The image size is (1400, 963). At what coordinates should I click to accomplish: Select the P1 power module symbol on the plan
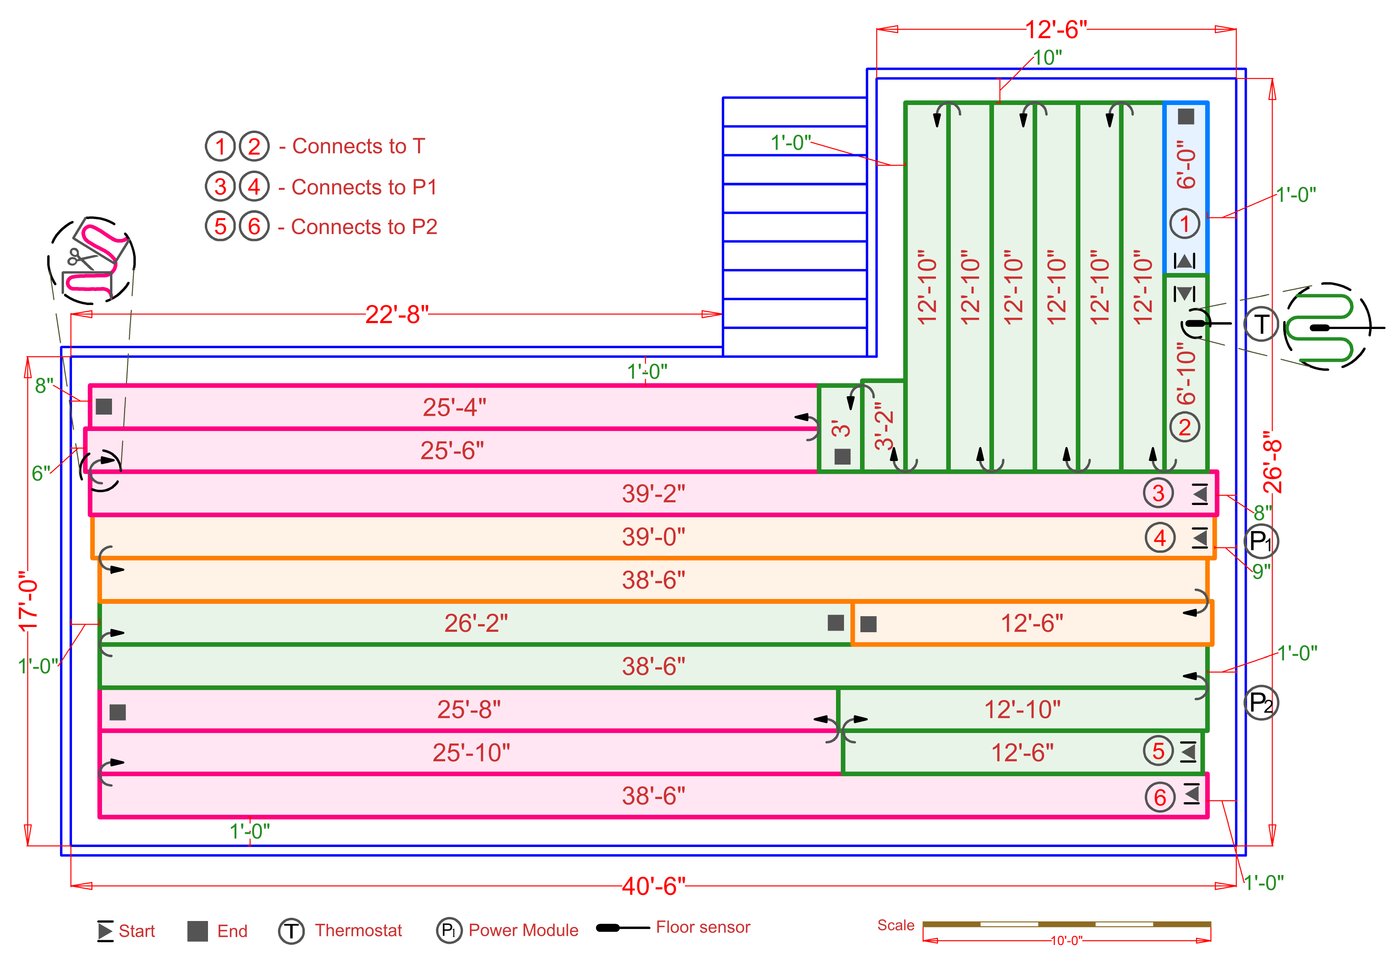tap(1260, 541)
